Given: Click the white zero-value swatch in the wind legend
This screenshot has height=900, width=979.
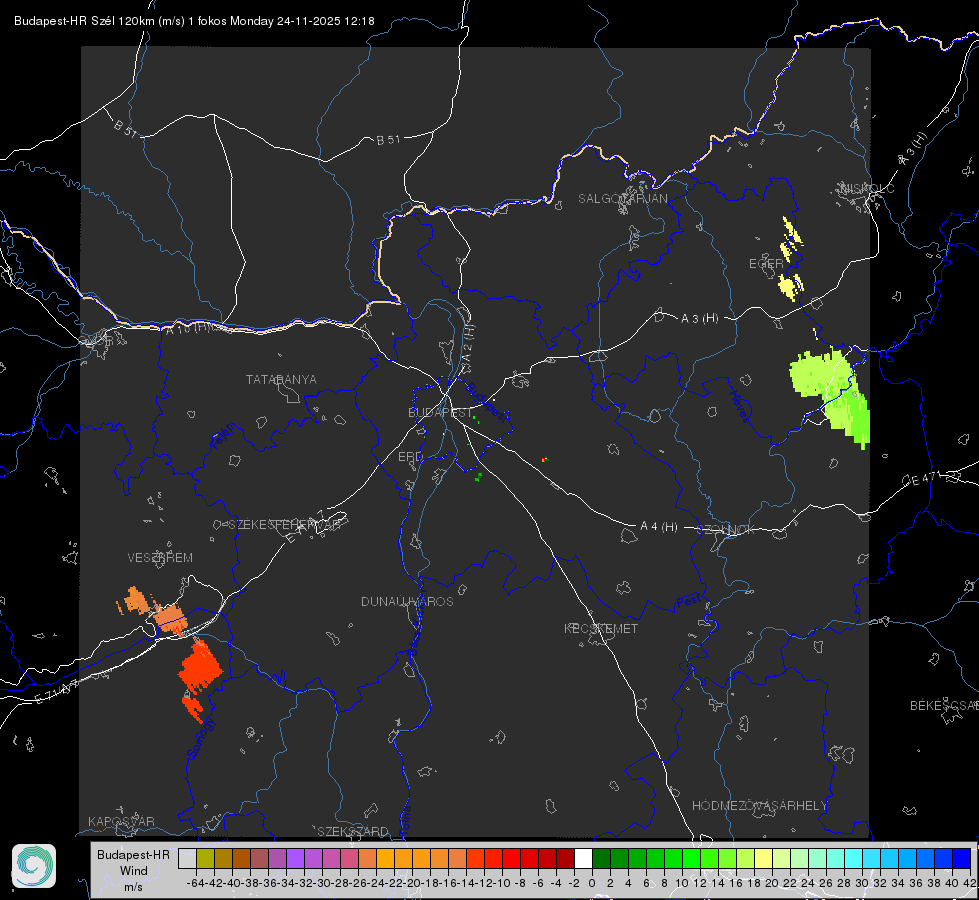Looking at the screenshot, I should [x=583, y=858].
